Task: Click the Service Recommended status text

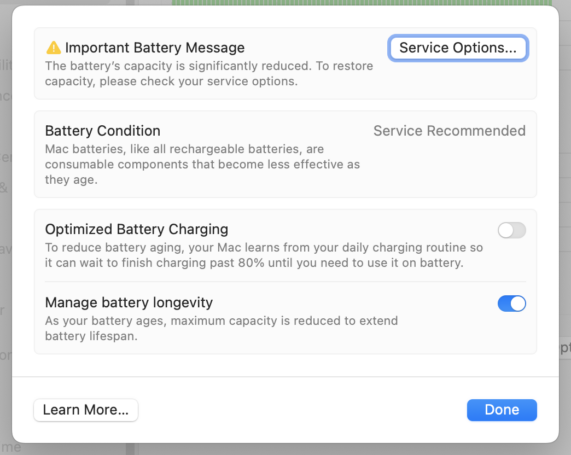Action: pos(449,131)
